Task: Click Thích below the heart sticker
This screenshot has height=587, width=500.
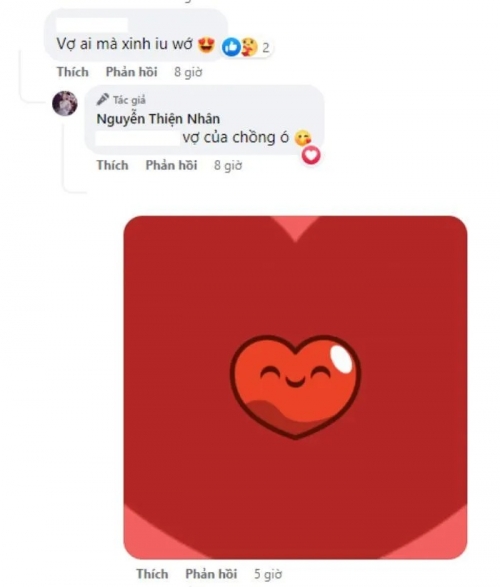Action: 152,574
